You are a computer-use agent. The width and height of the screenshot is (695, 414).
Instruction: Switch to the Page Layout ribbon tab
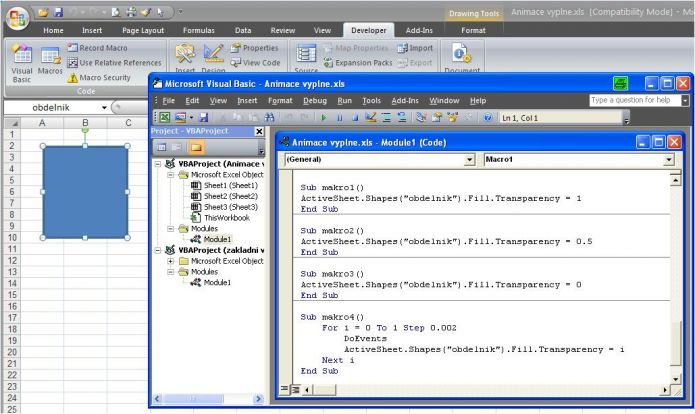pos(143,31)
